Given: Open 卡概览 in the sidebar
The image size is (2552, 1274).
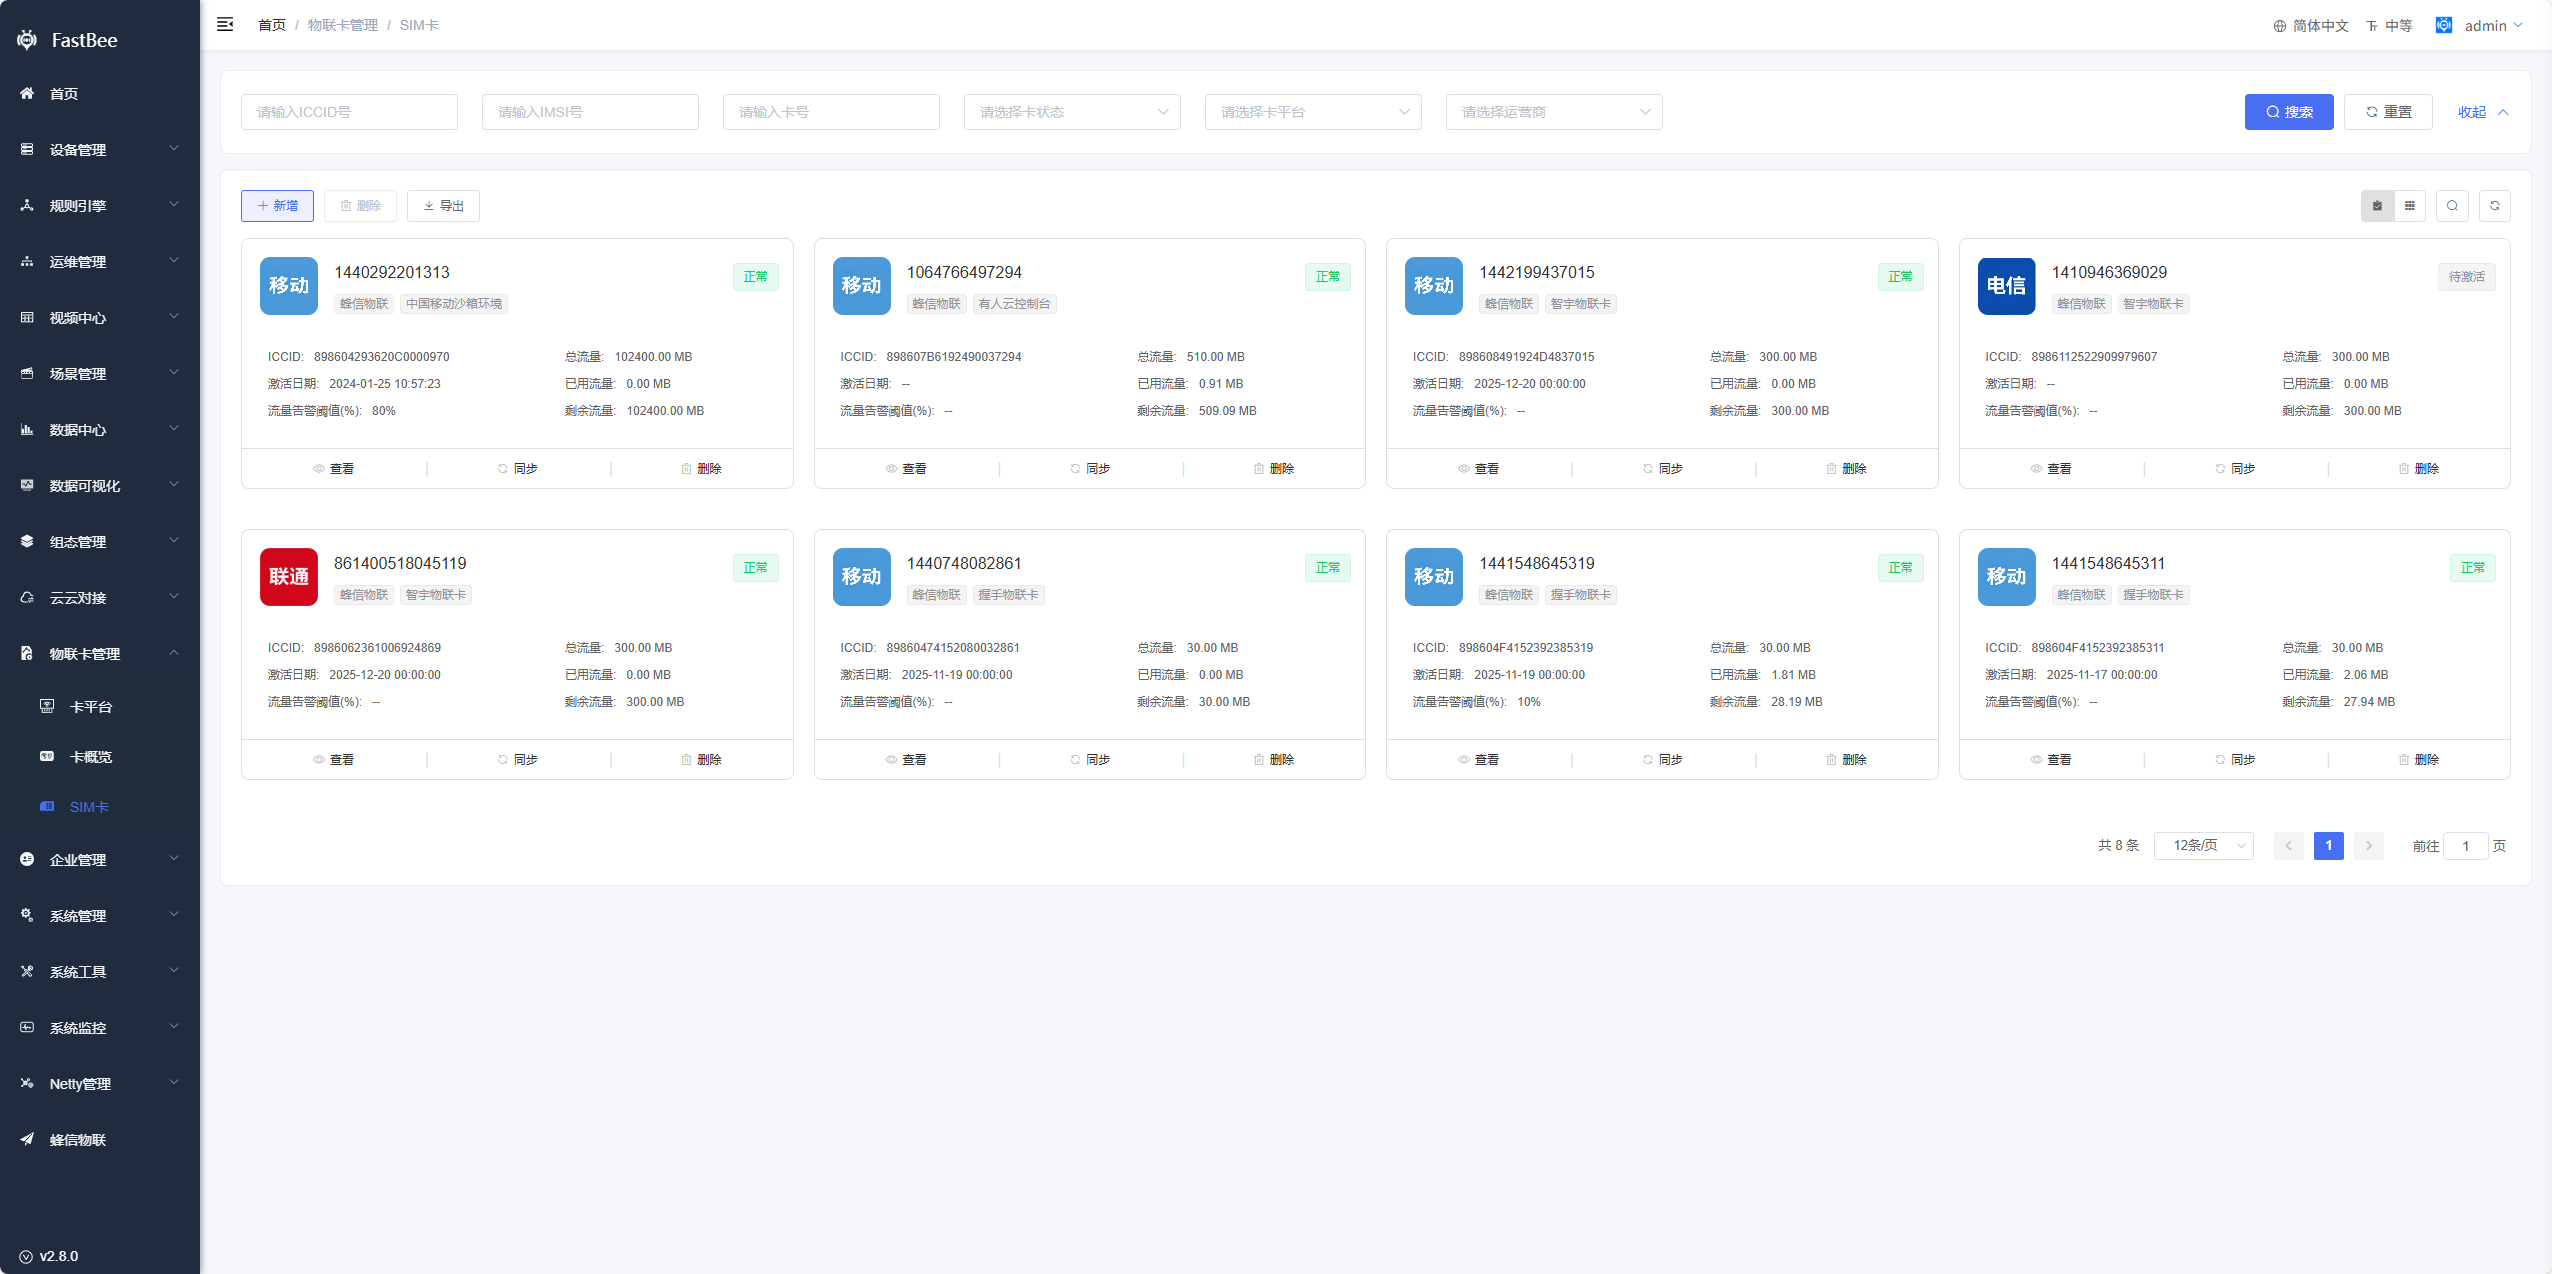Looking at the screenshot, I should 90,757.
